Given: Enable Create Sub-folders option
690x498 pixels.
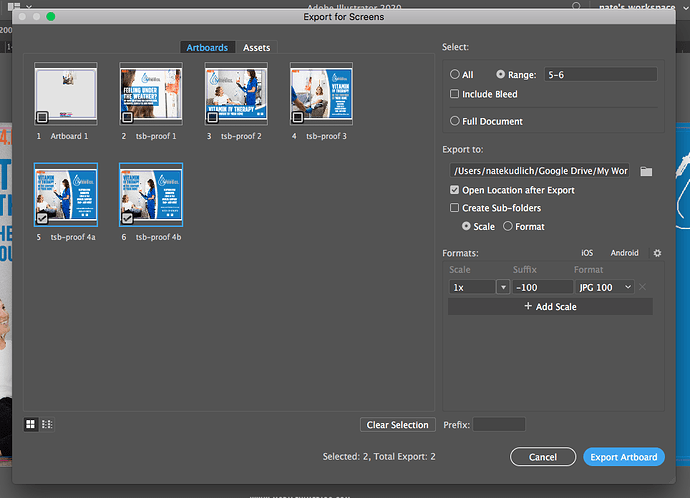Looking at the screenshot, I should (454, 208).
